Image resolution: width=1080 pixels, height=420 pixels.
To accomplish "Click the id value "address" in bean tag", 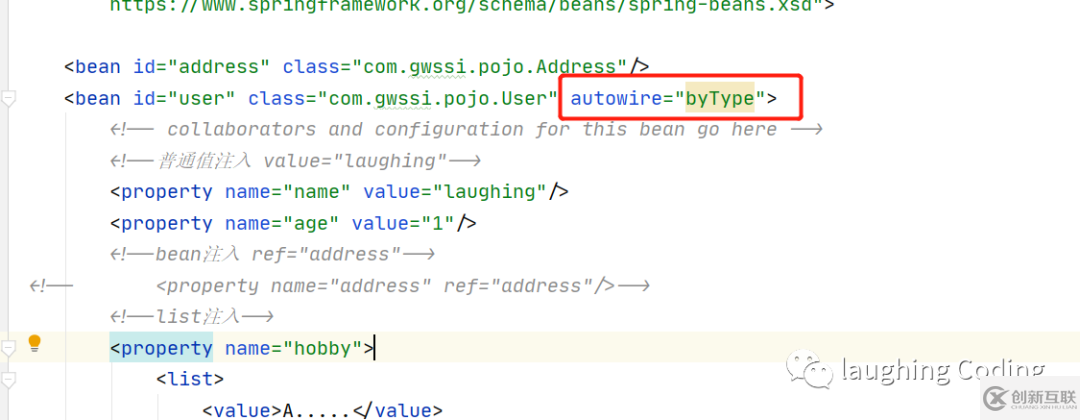I will click(218, 67).
